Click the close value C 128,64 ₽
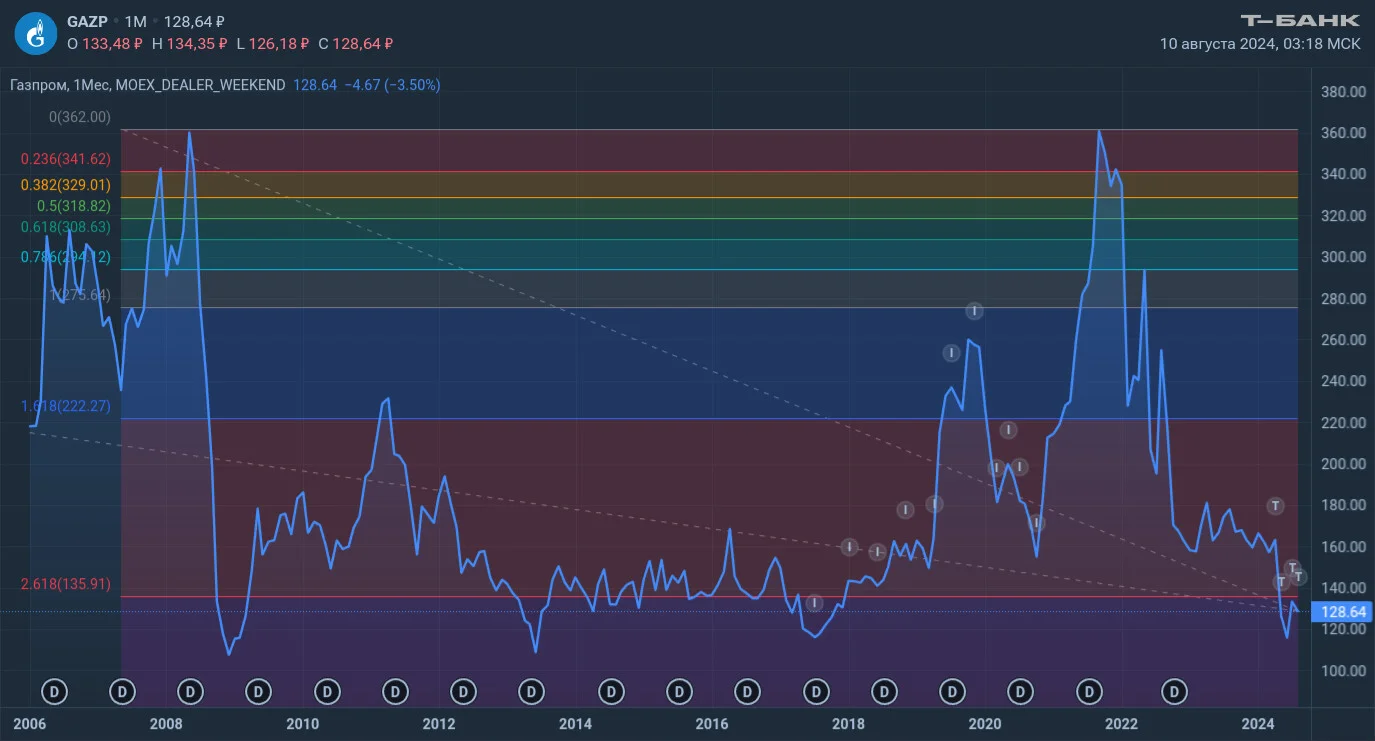 pyautogui.click(x=355, y=43)
